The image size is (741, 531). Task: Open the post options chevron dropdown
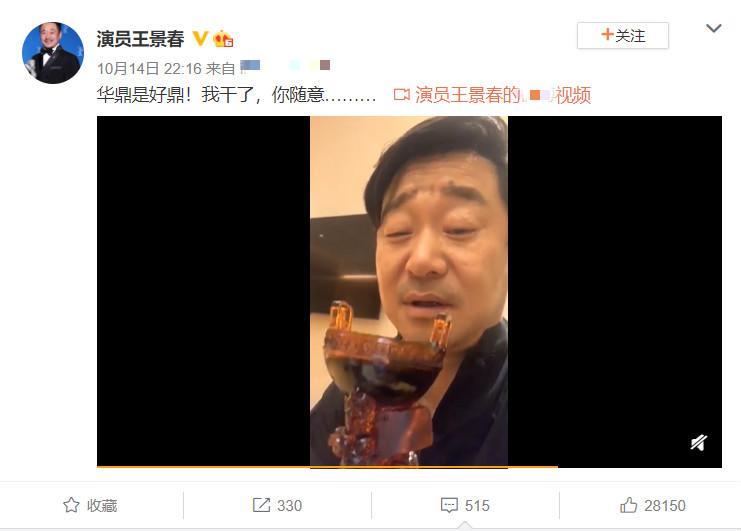coord(714,28)
